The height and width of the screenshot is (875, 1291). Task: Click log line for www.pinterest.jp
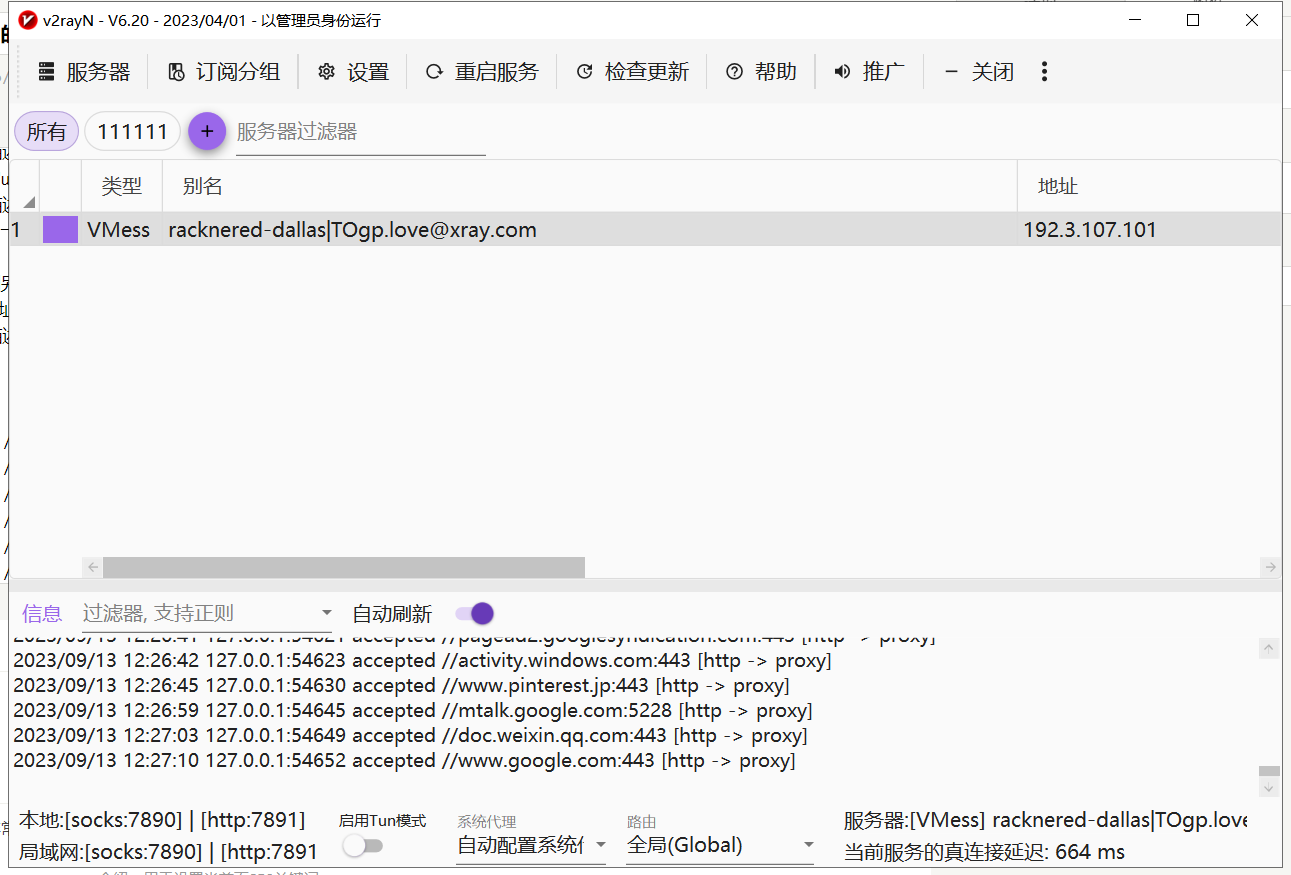[401, 686]
